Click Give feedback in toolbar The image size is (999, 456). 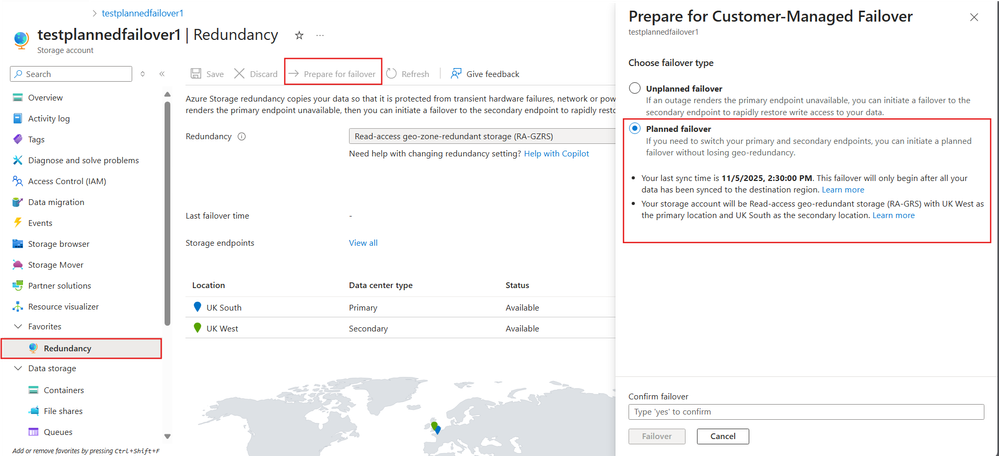(485, 74)
